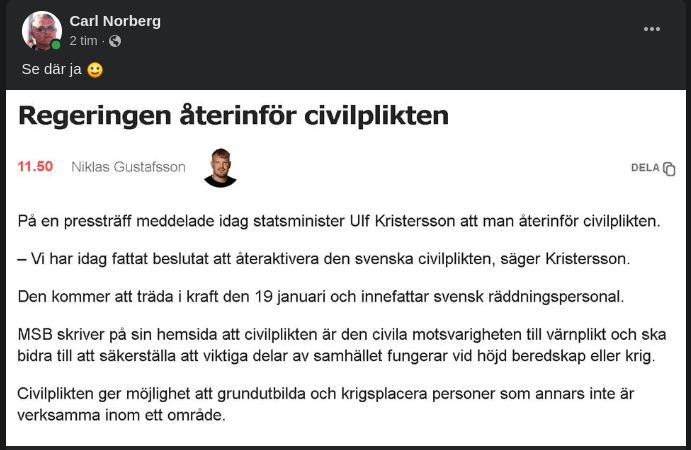Click the author name Niklas Gustafsson
The image size is (691, 450).
pyautogui.click(x=128, y=167)
